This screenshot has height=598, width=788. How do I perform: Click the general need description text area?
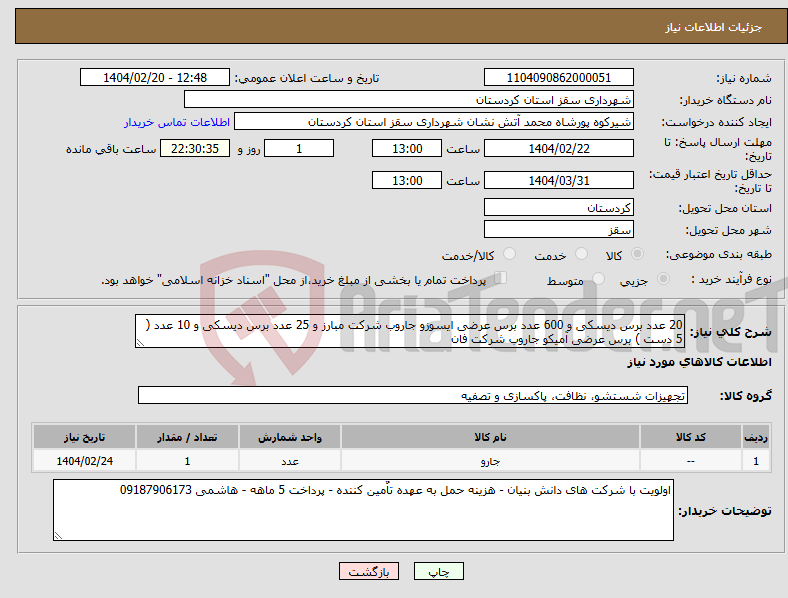tap(410, 331)
